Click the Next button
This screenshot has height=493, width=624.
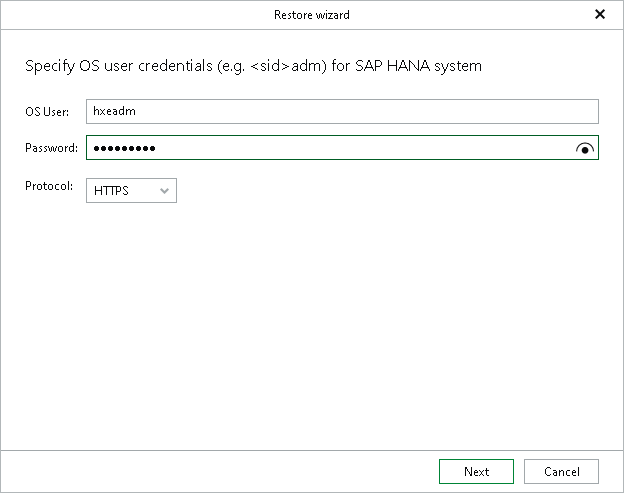point(476,471)
